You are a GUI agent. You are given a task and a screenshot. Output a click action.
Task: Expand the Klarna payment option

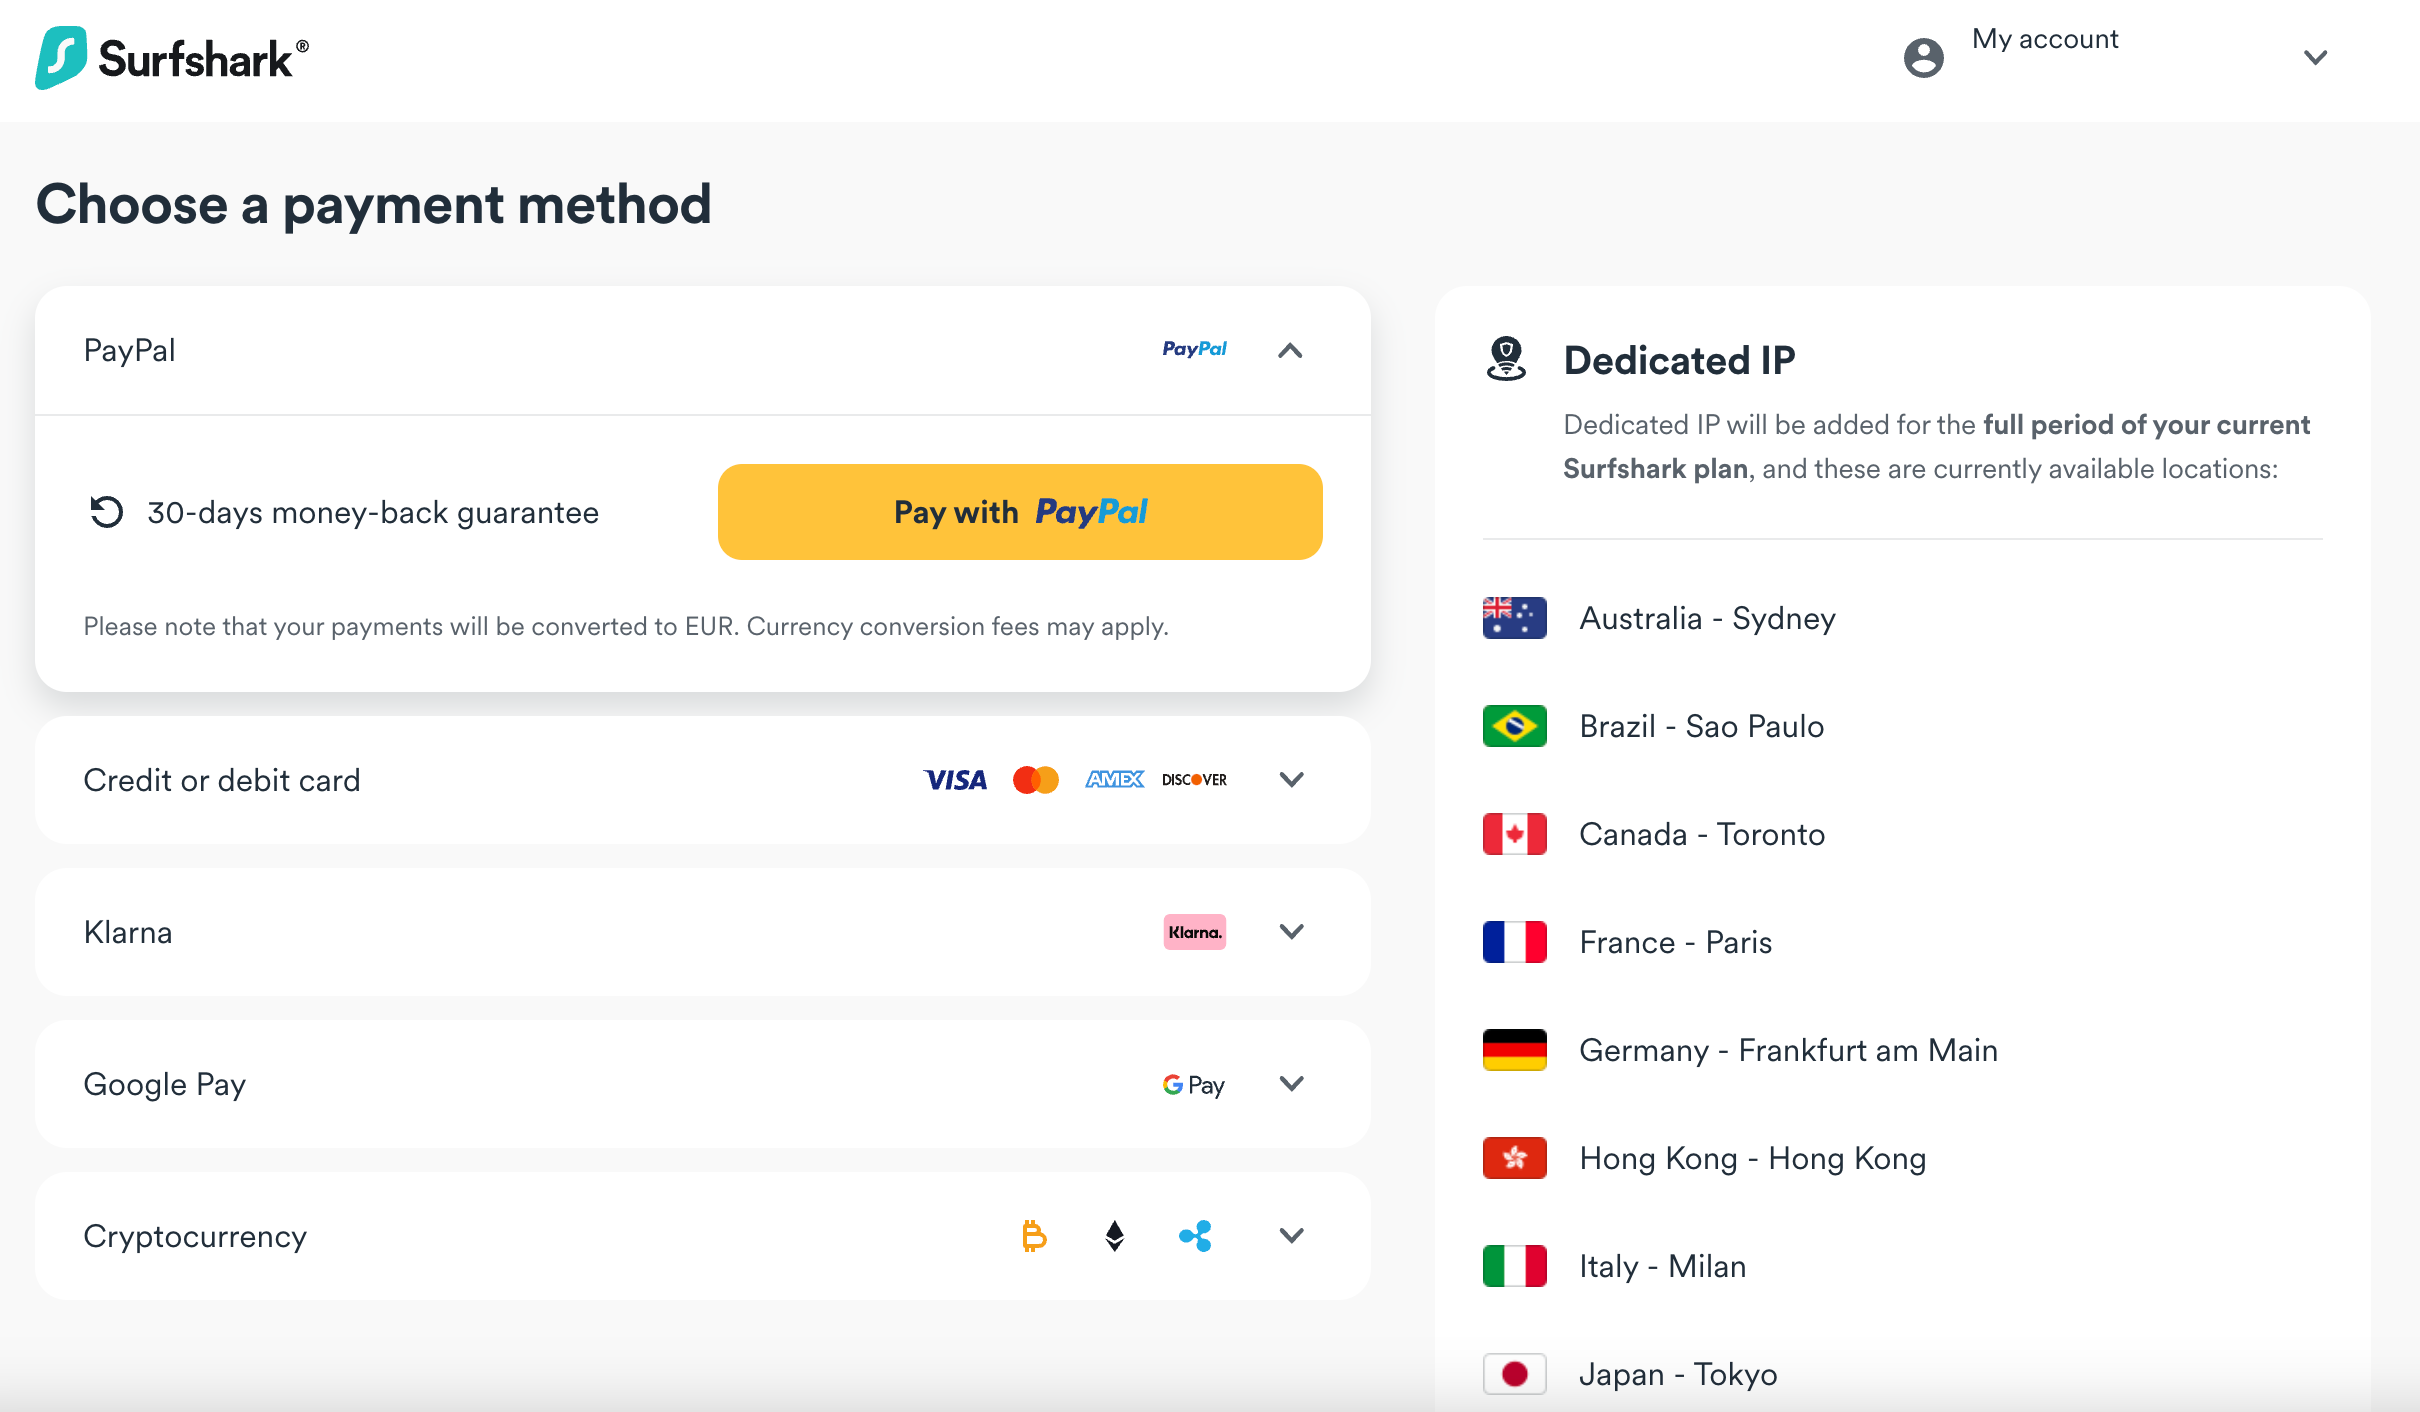click(1291, 932)
